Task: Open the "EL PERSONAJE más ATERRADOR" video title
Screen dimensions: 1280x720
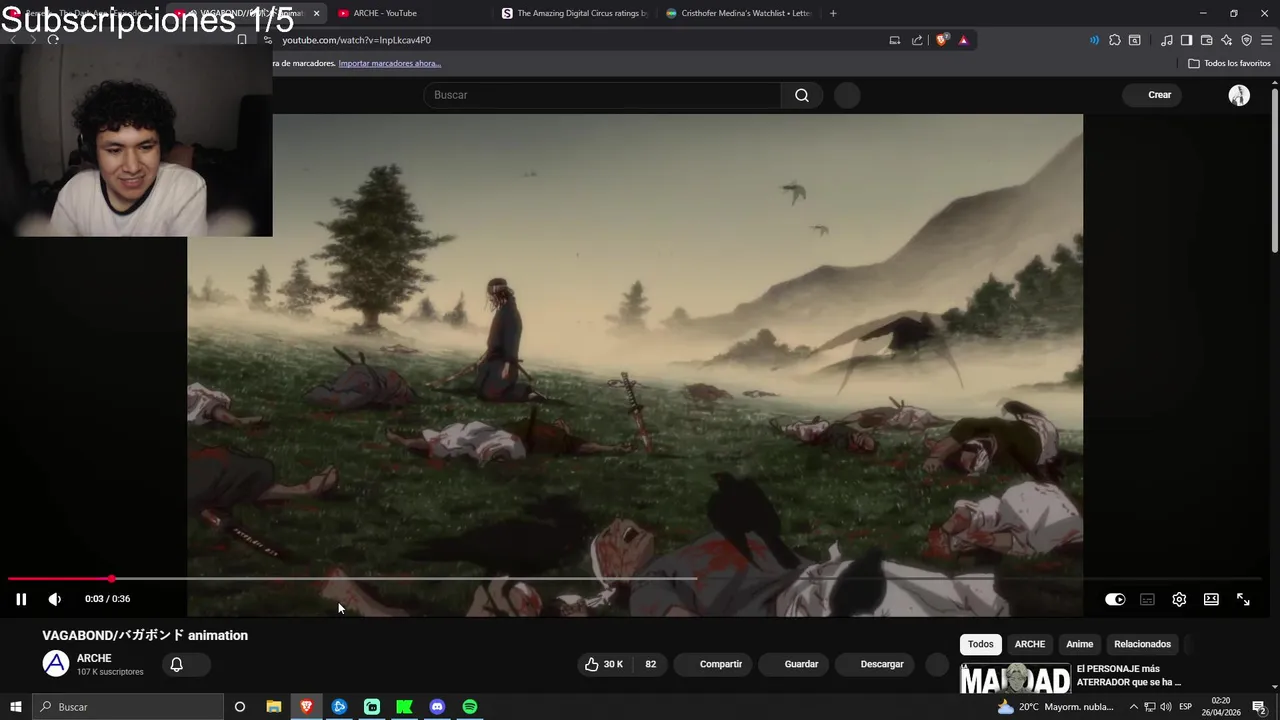Action: (1128, 675)
